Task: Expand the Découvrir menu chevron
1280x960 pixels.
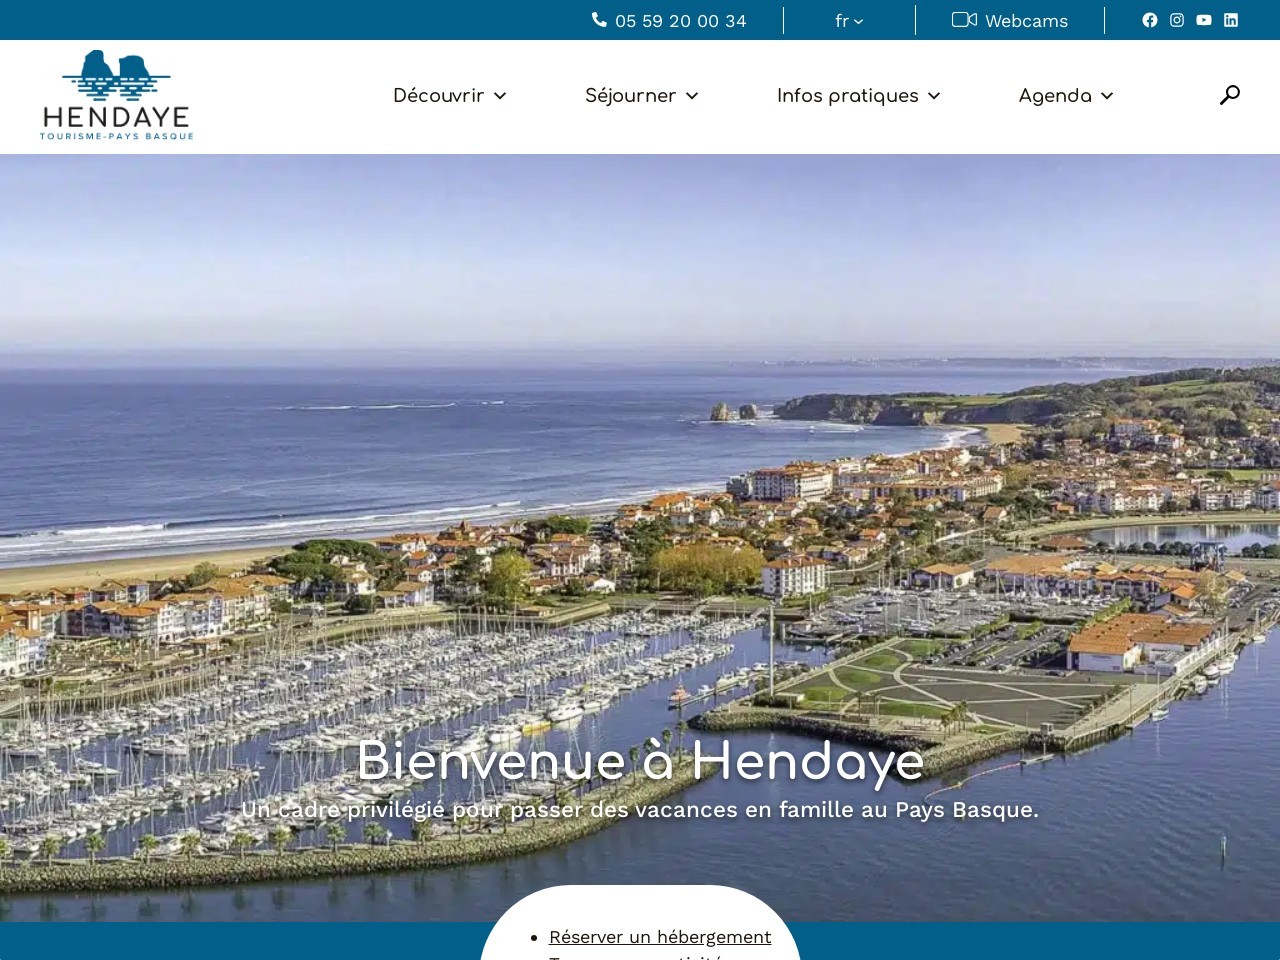Action: click(x=500, y=96)
